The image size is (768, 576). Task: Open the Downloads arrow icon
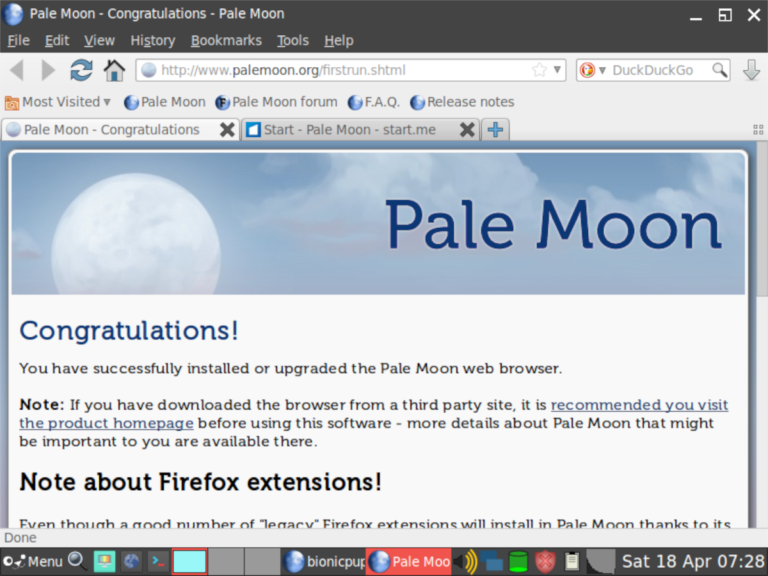coord(751,70)
